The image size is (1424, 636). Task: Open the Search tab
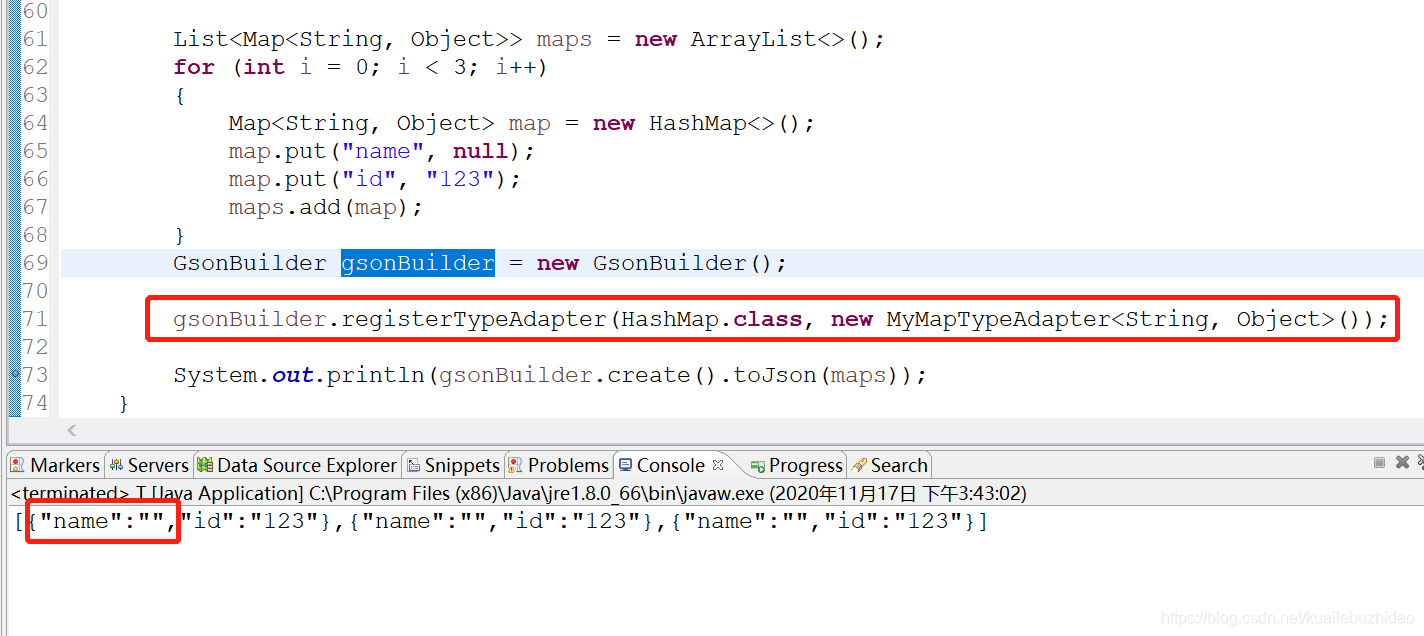click(890, 465)
